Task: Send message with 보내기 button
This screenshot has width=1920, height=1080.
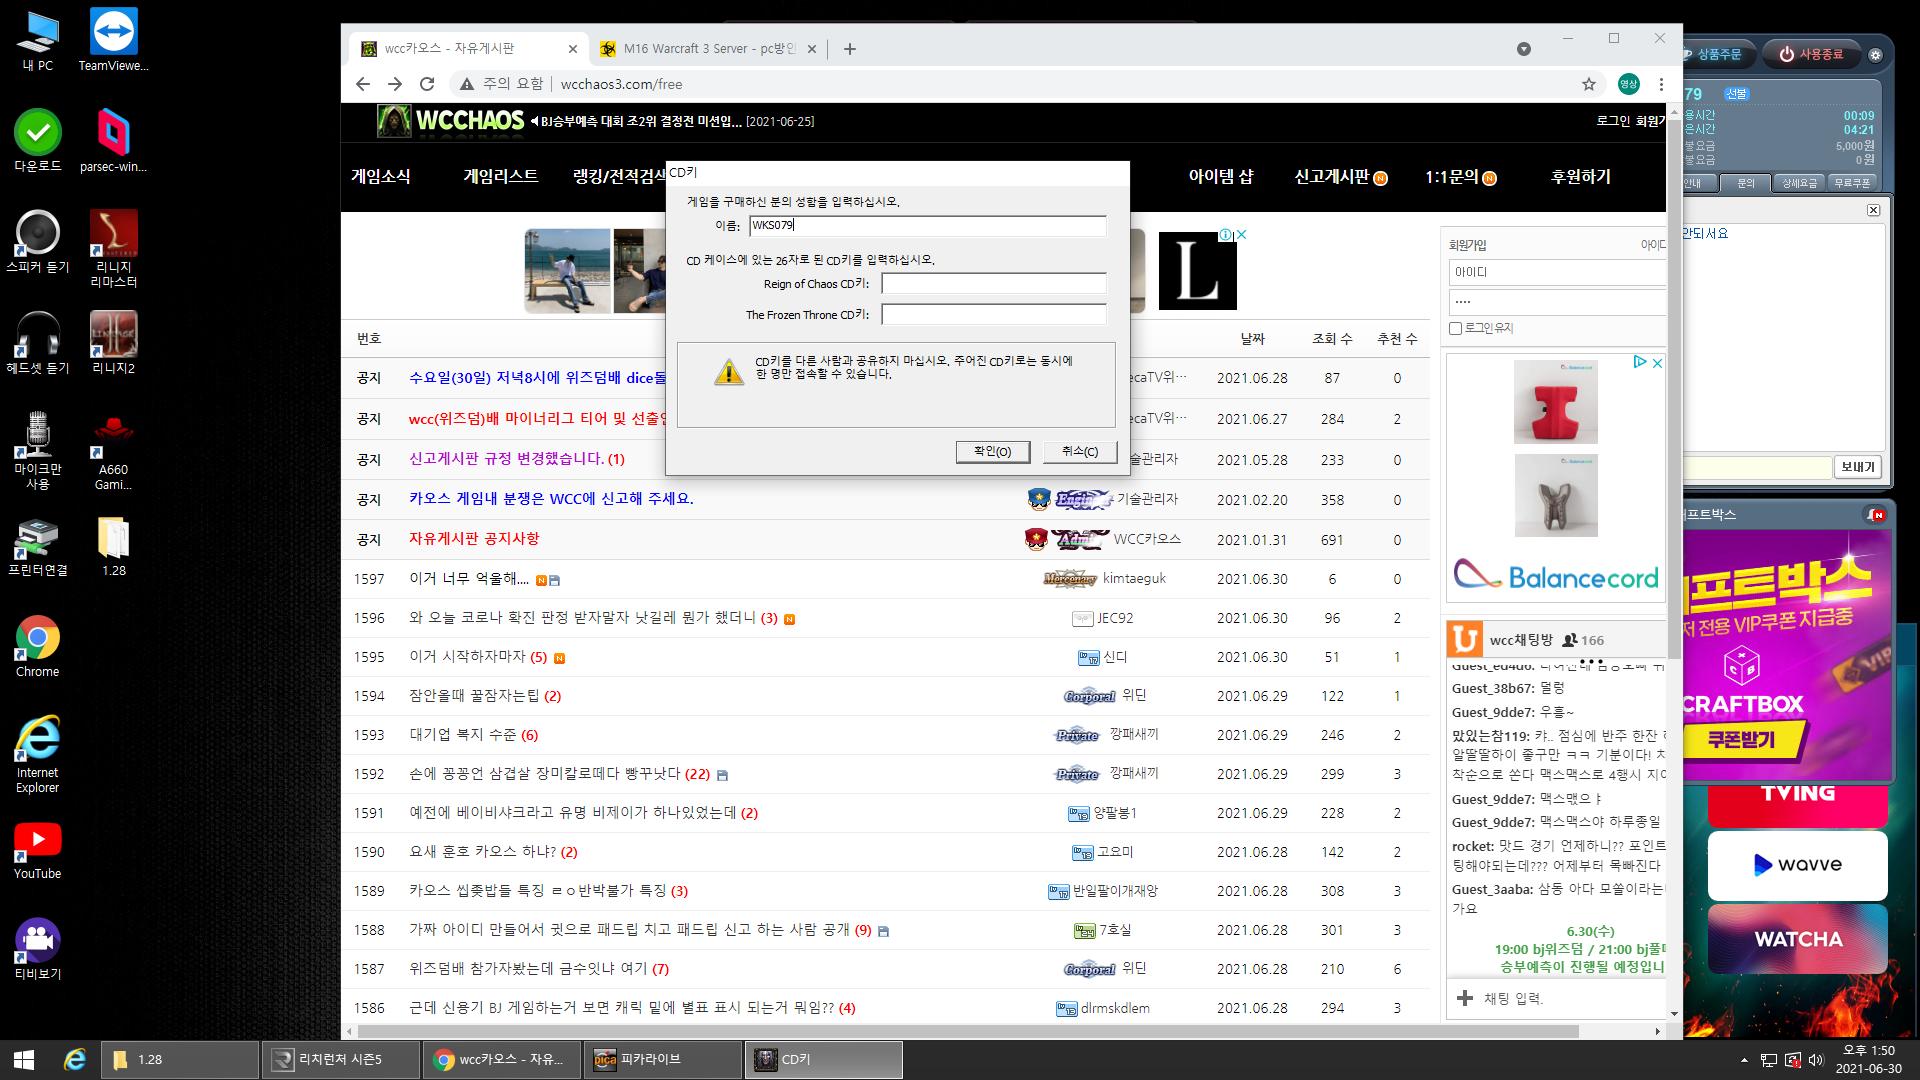Action: tap(1858, 467)
